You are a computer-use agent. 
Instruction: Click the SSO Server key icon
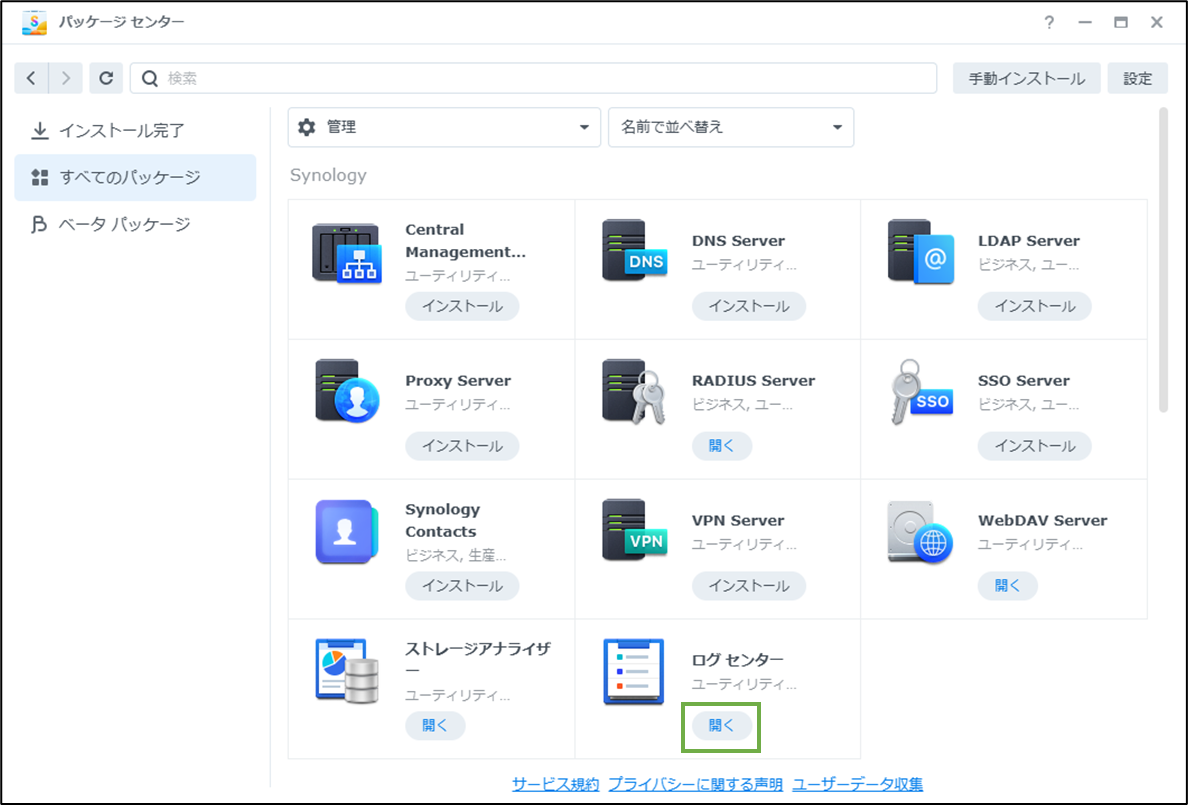[x=921, y=392]
